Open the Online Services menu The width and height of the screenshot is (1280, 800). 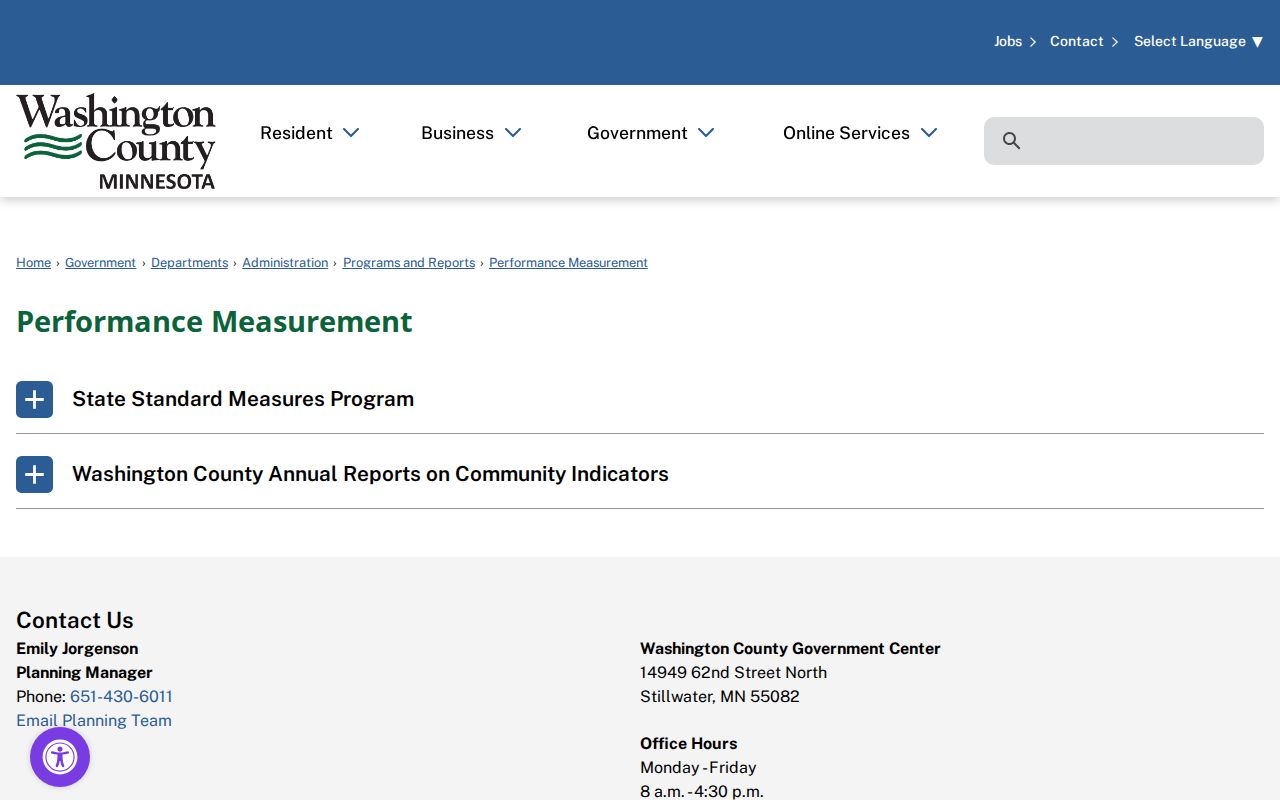[846, 133]
